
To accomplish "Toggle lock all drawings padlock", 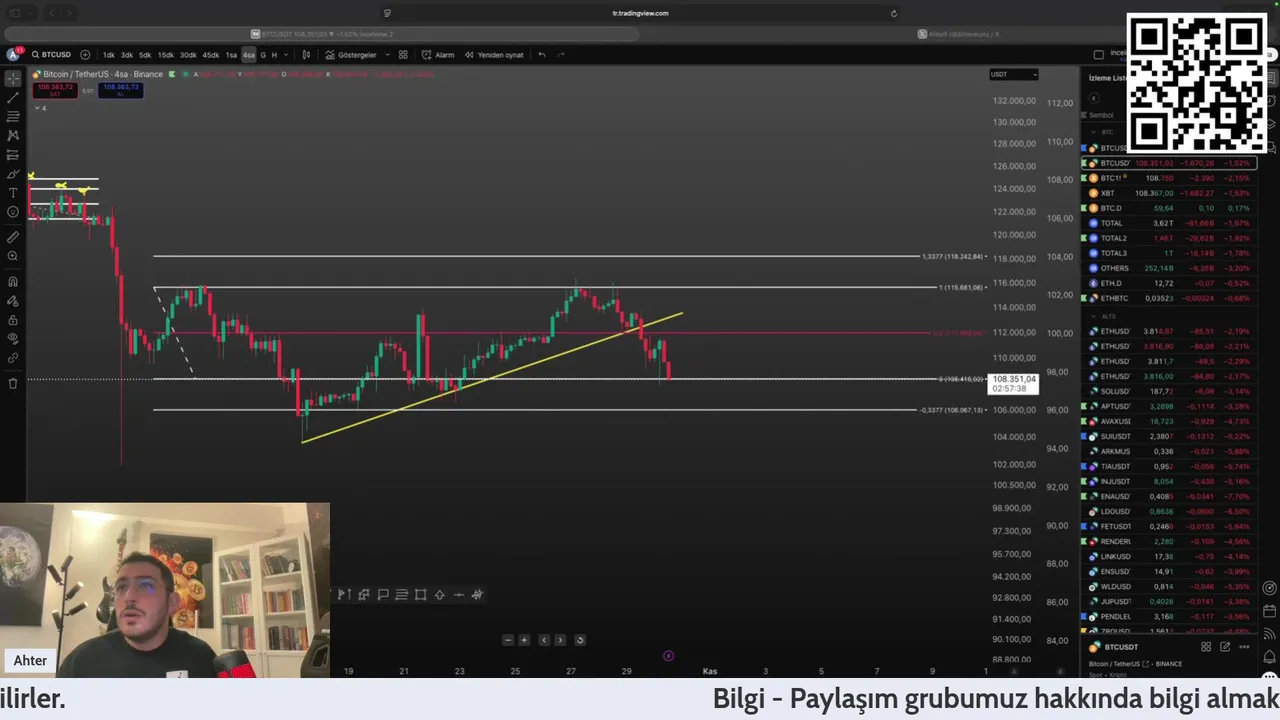I will [13, 320].
